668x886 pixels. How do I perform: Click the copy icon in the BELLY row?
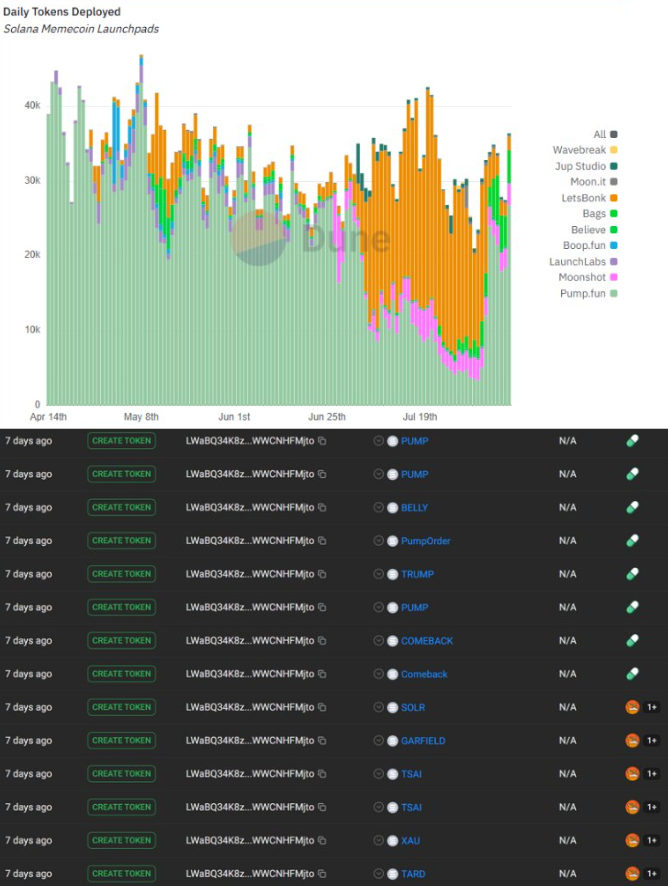point(322,507)
